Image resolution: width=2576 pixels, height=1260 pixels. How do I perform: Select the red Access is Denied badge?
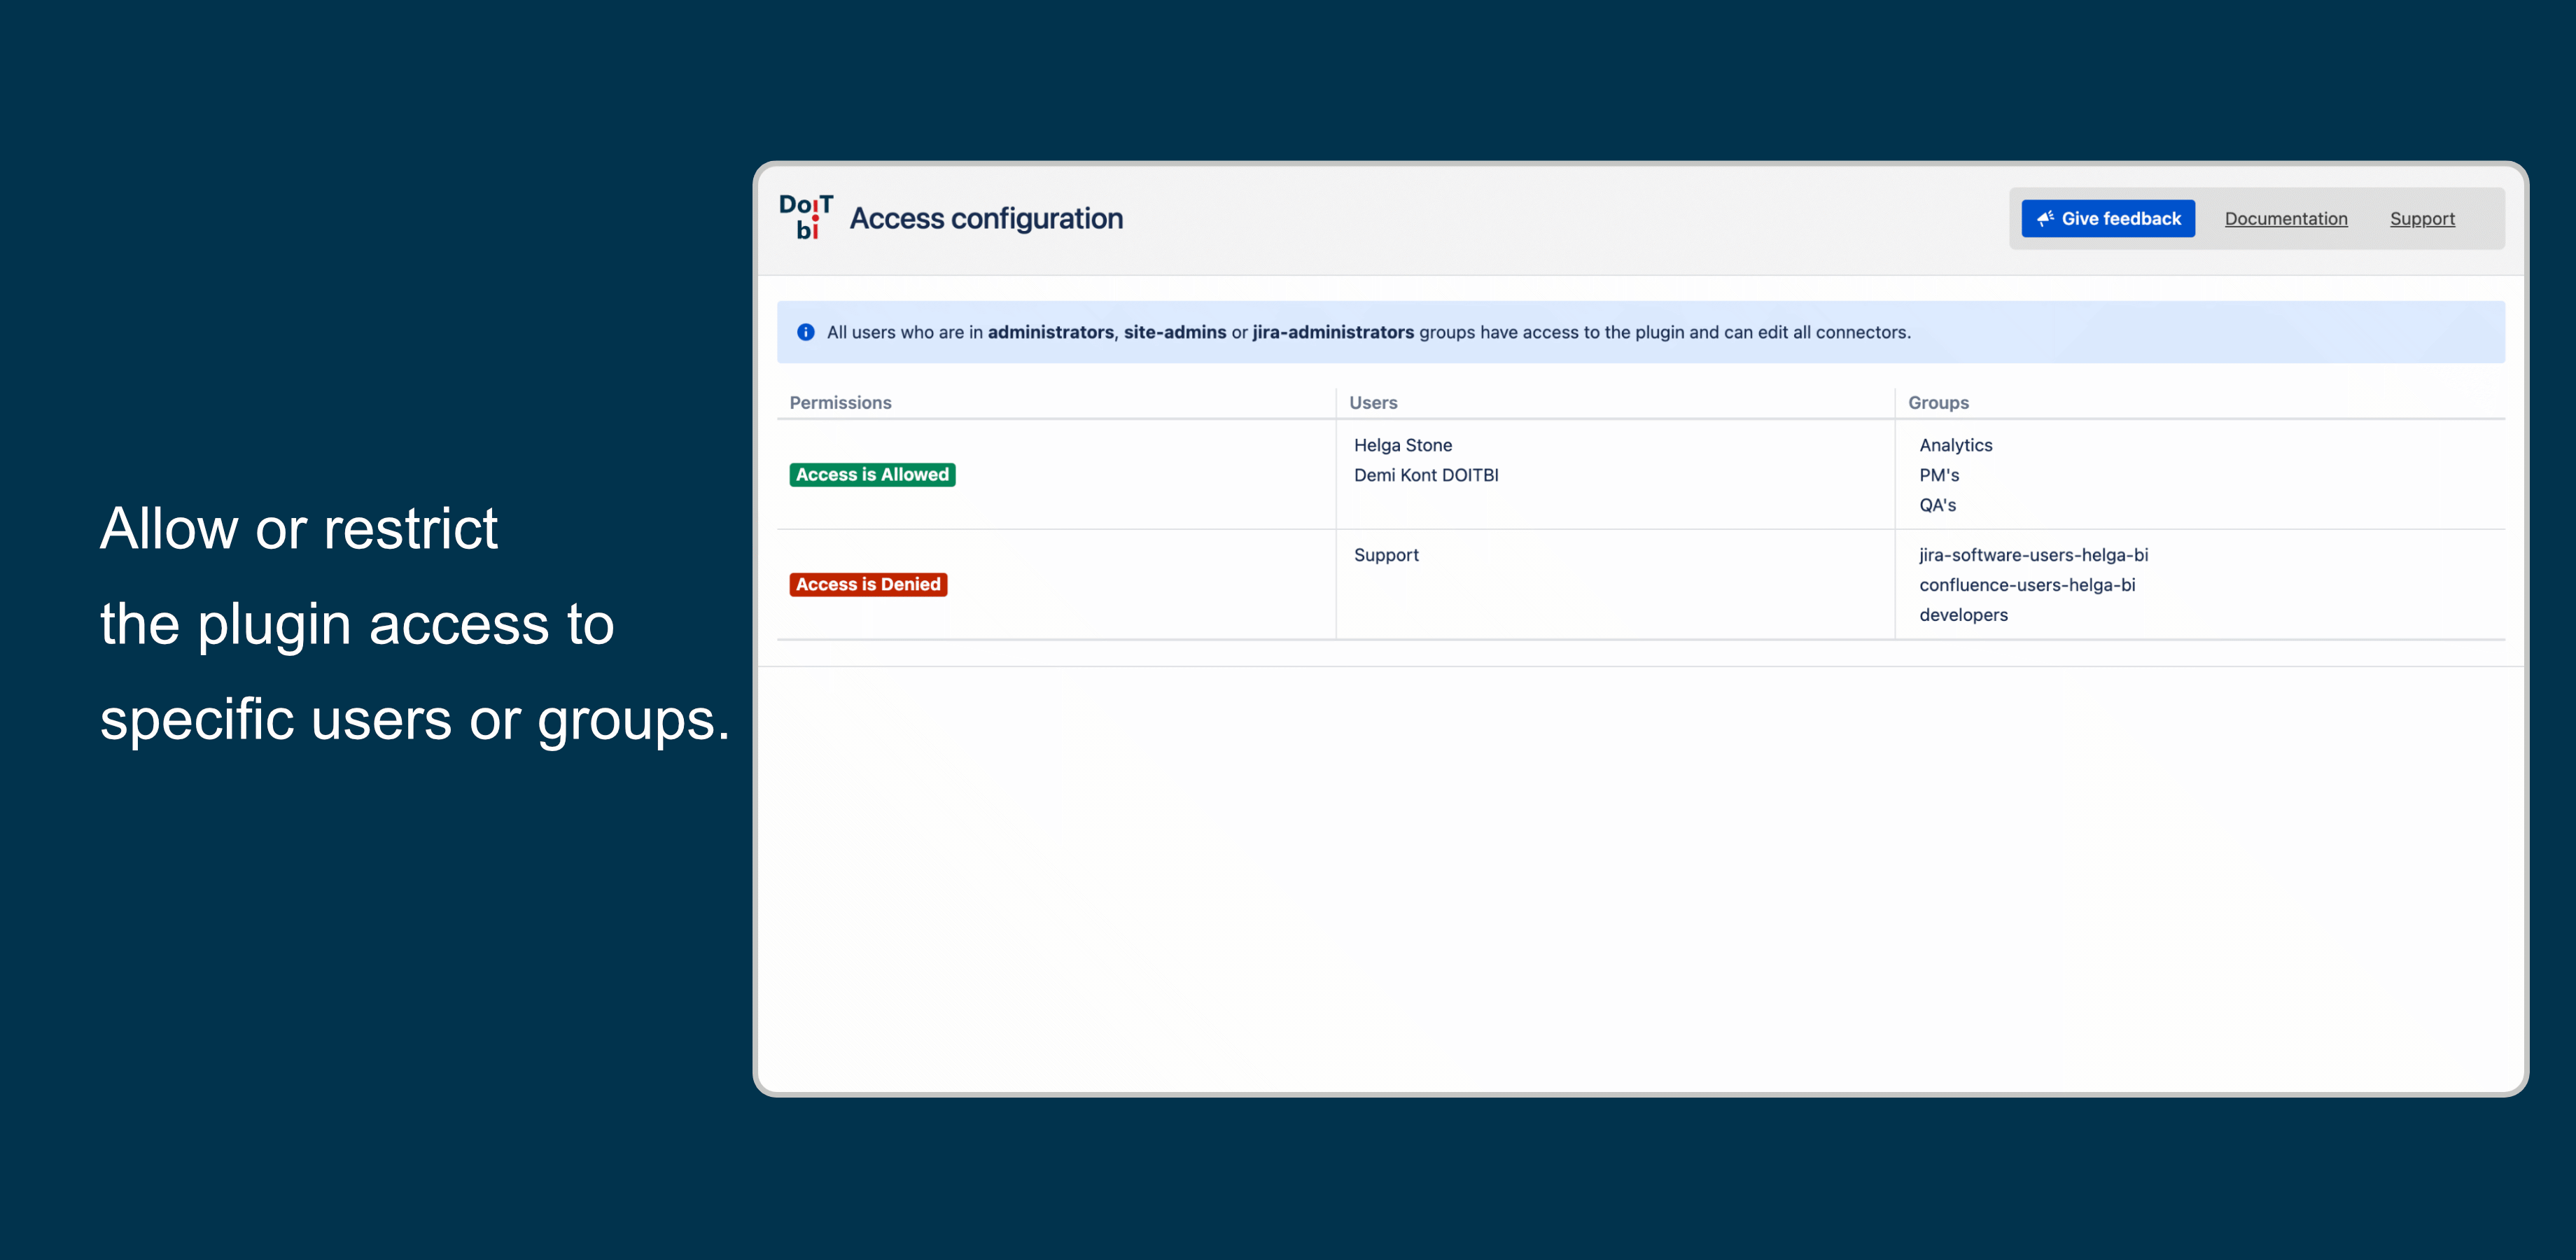(x=867, y=584)
